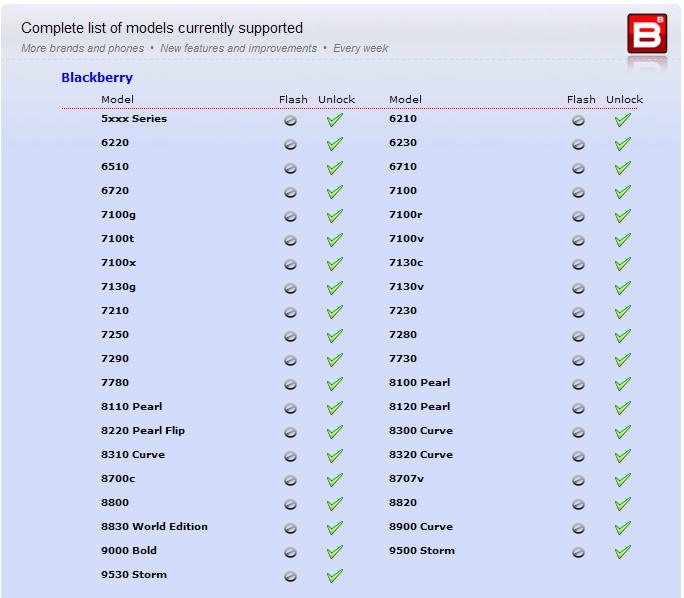Screen dimensions: 684x598
Task: Click the Unlock checkmark for 9530 Storm
Action: point(335,576)
